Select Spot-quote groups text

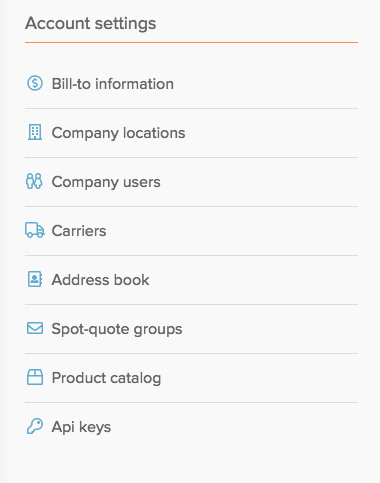click(x=117, y=329)
